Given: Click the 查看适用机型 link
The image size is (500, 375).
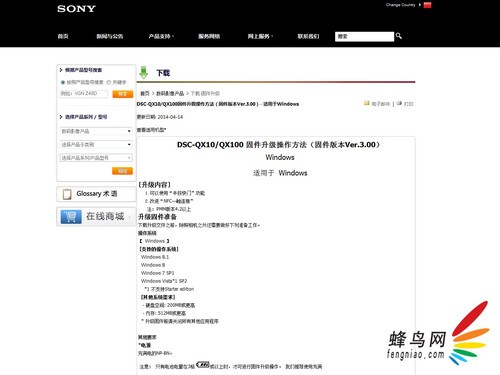Looking at the screenshot, I should 151,130.
